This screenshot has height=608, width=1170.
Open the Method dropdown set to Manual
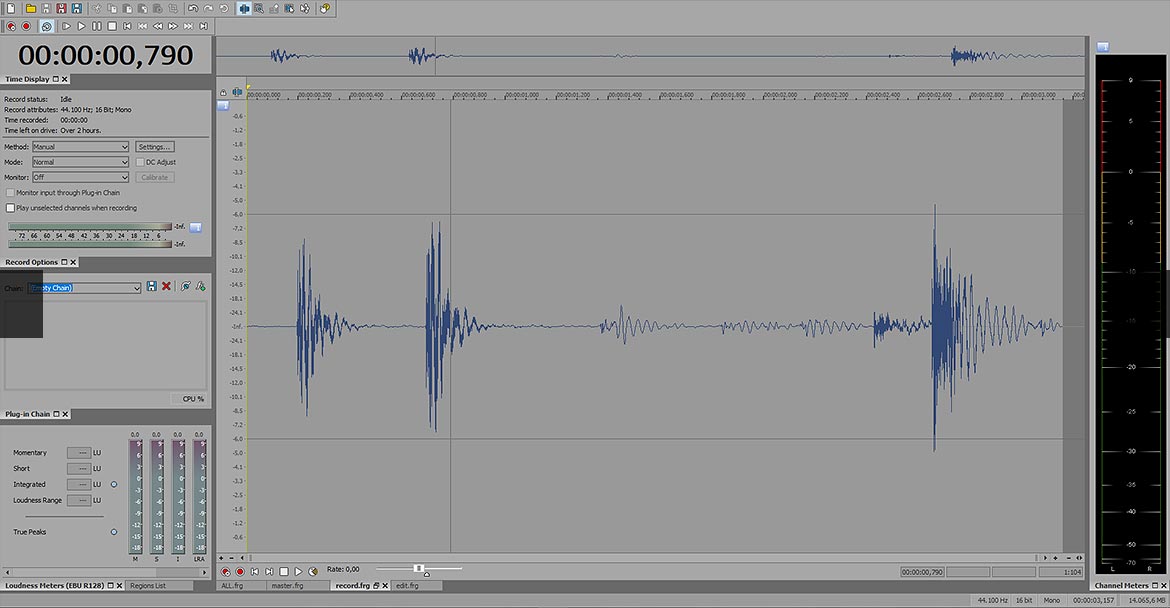click(x=80, y=147)
